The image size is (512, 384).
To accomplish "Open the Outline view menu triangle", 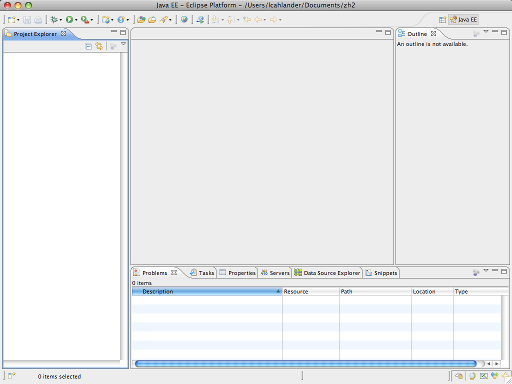I will pos(486,32).
